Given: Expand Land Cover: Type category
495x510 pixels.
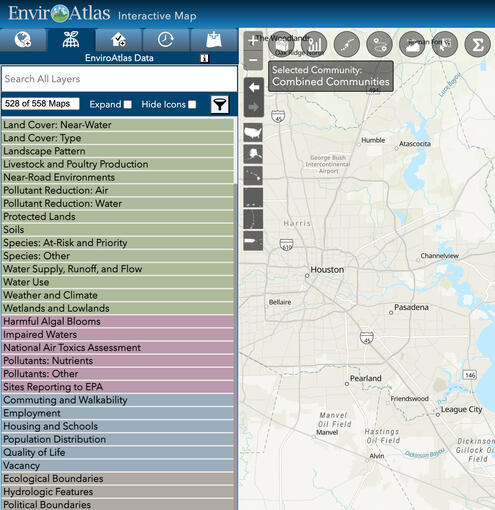Looking at the screenshot, I should pyautogui.click(x=118, y=138).
